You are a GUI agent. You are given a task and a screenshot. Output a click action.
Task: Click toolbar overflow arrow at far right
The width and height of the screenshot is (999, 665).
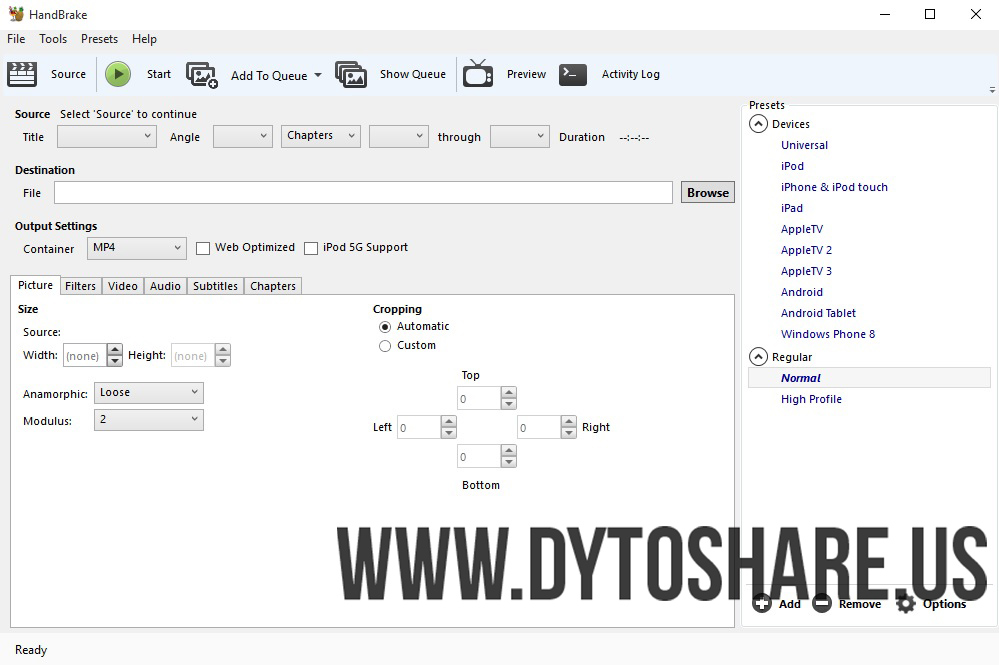(992, 90)
